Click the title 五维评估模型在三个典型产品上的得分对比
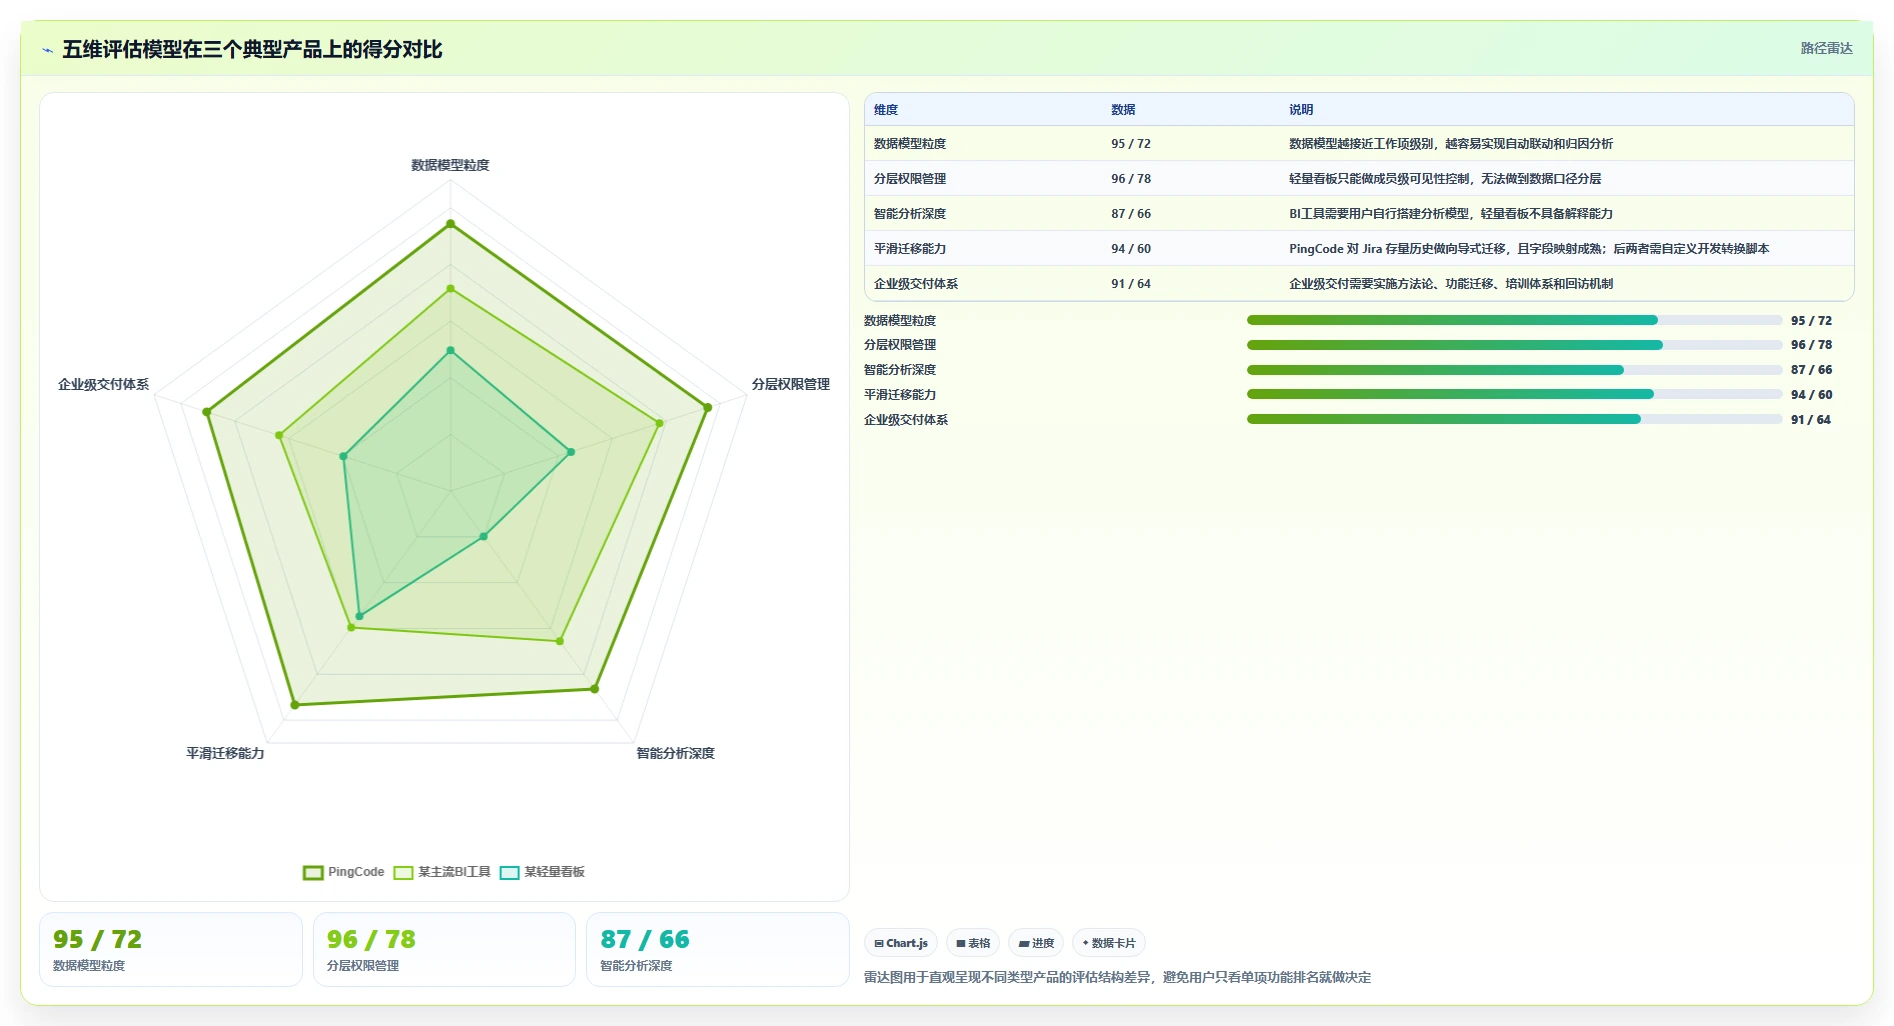Screen dimensions: 1894x1026 point(252,49)
